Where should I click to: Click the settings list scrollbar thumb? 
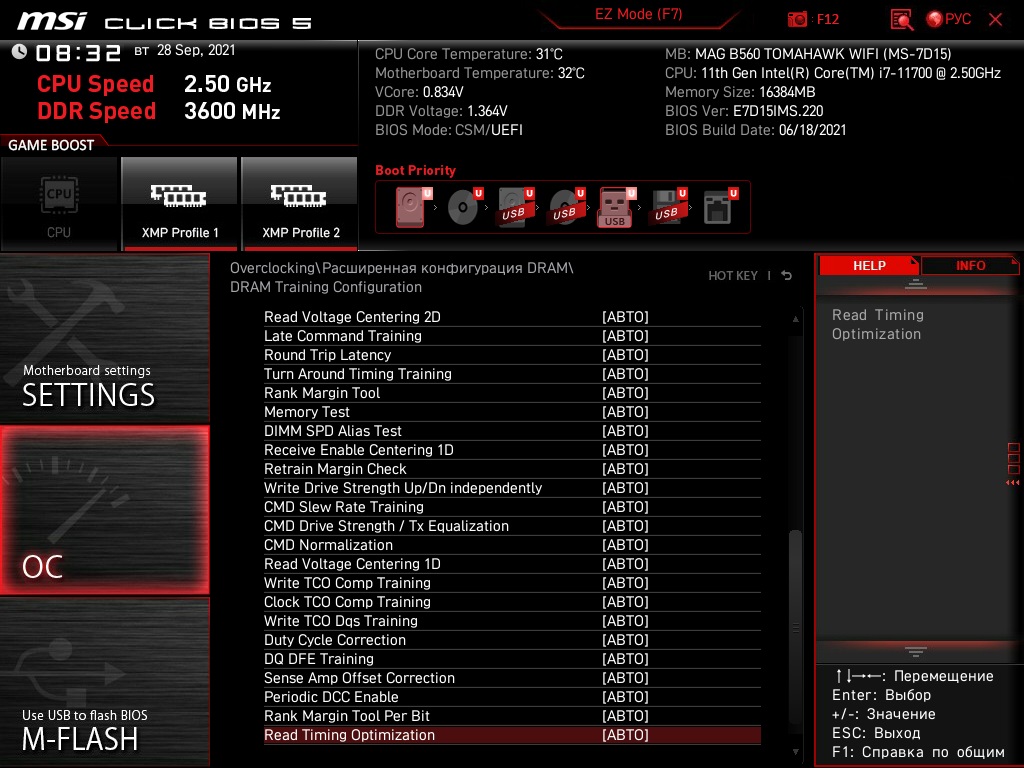795,628
